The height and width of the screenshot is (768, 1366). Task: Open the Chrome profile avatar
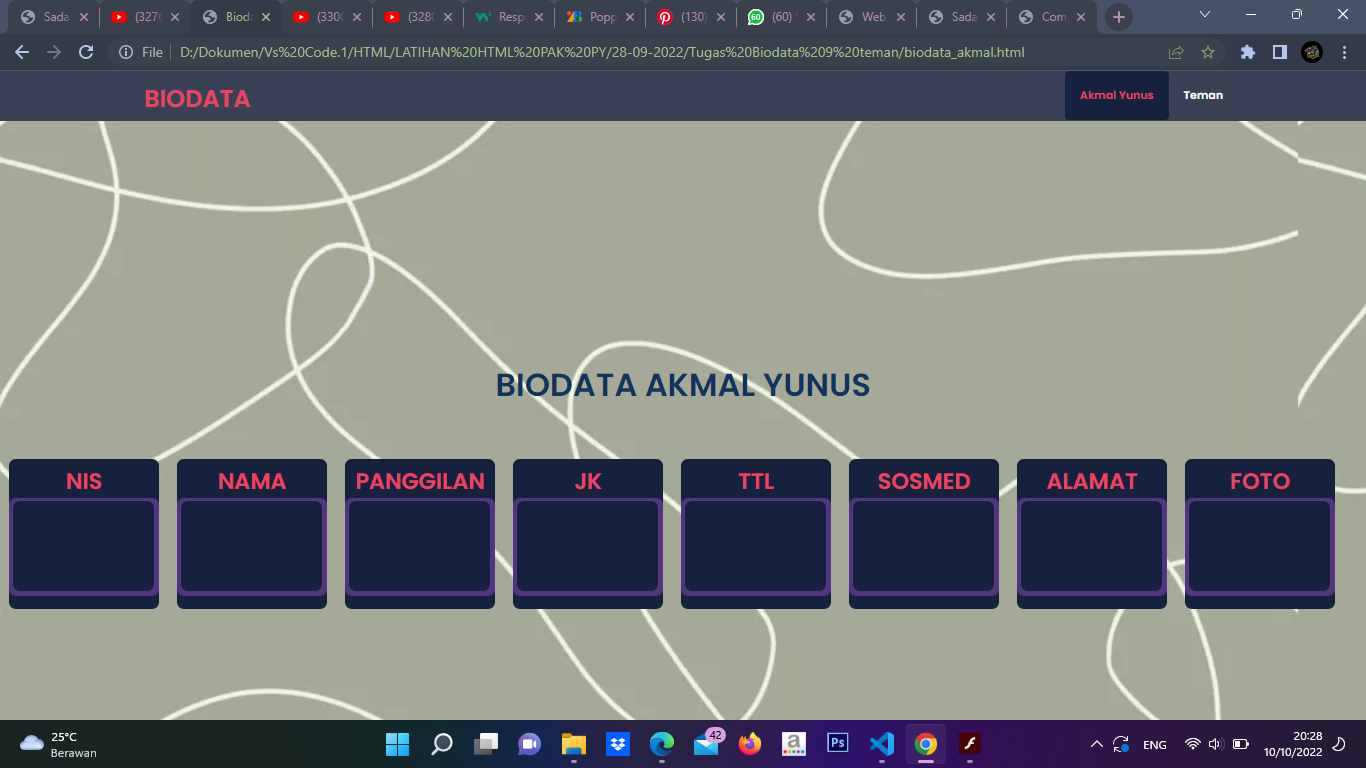(1312, 52)
